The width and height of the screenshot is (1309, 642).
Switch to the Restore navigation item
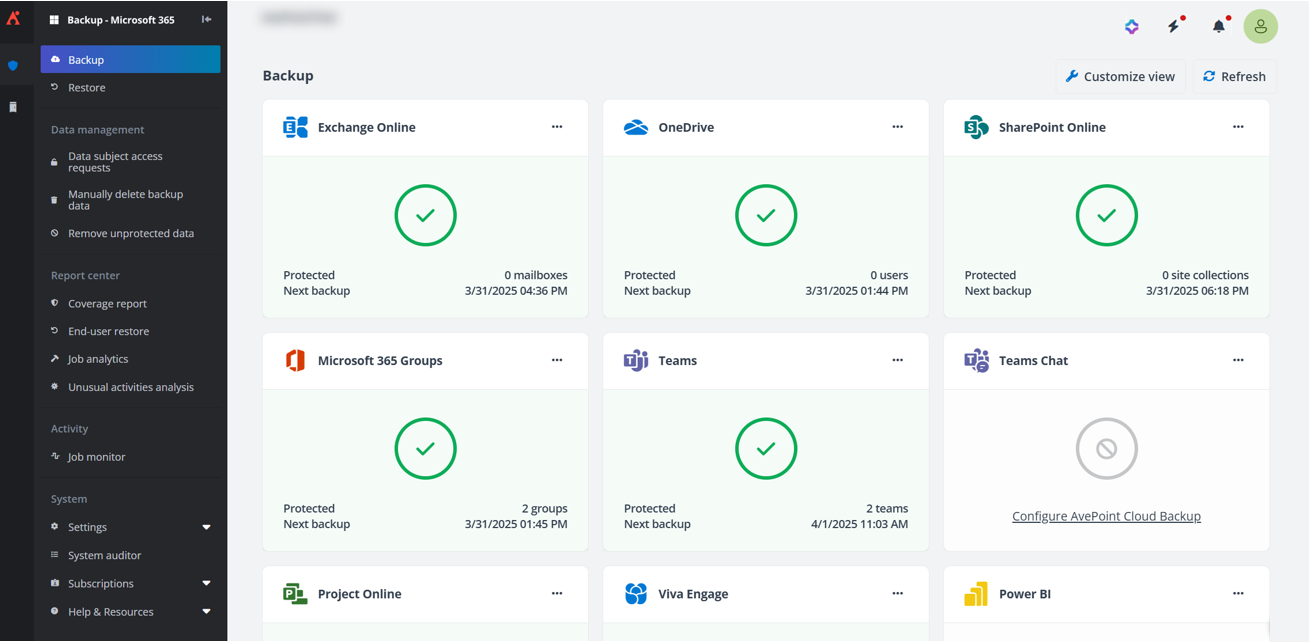pyautogui.click(x=87, y=87)
